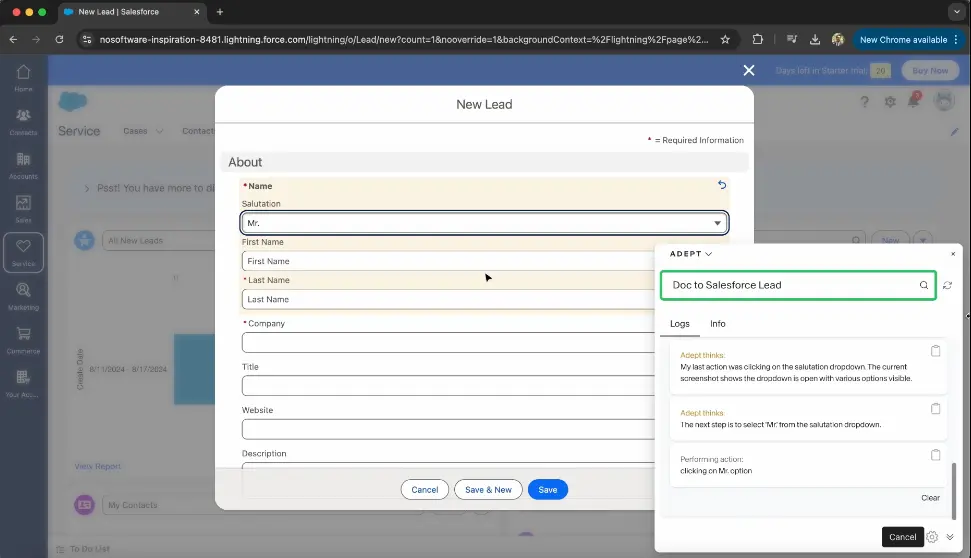Viewport: 971px width, 558px height.
Task: Switch to the Info tab
Action: coord(718,324)
